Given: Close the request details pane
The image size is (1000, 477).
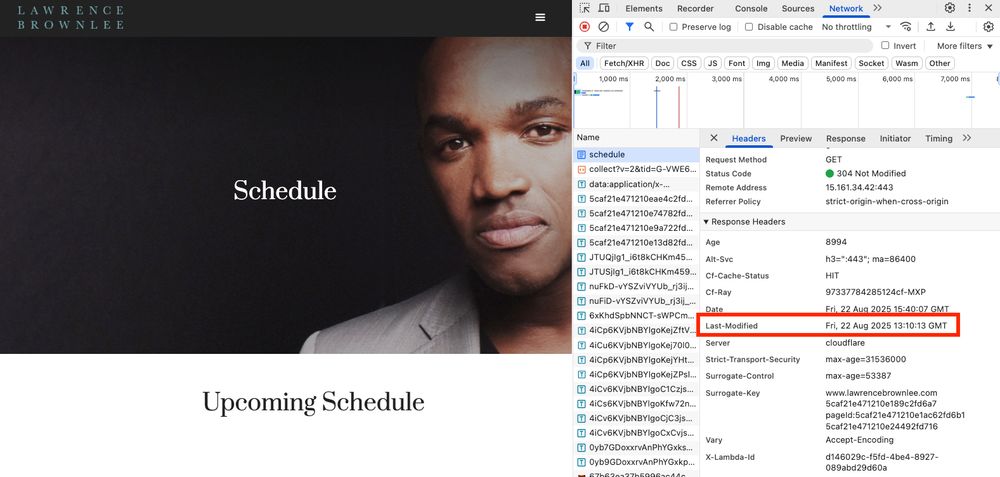Looking at the screenshot, I should (714, 138).
